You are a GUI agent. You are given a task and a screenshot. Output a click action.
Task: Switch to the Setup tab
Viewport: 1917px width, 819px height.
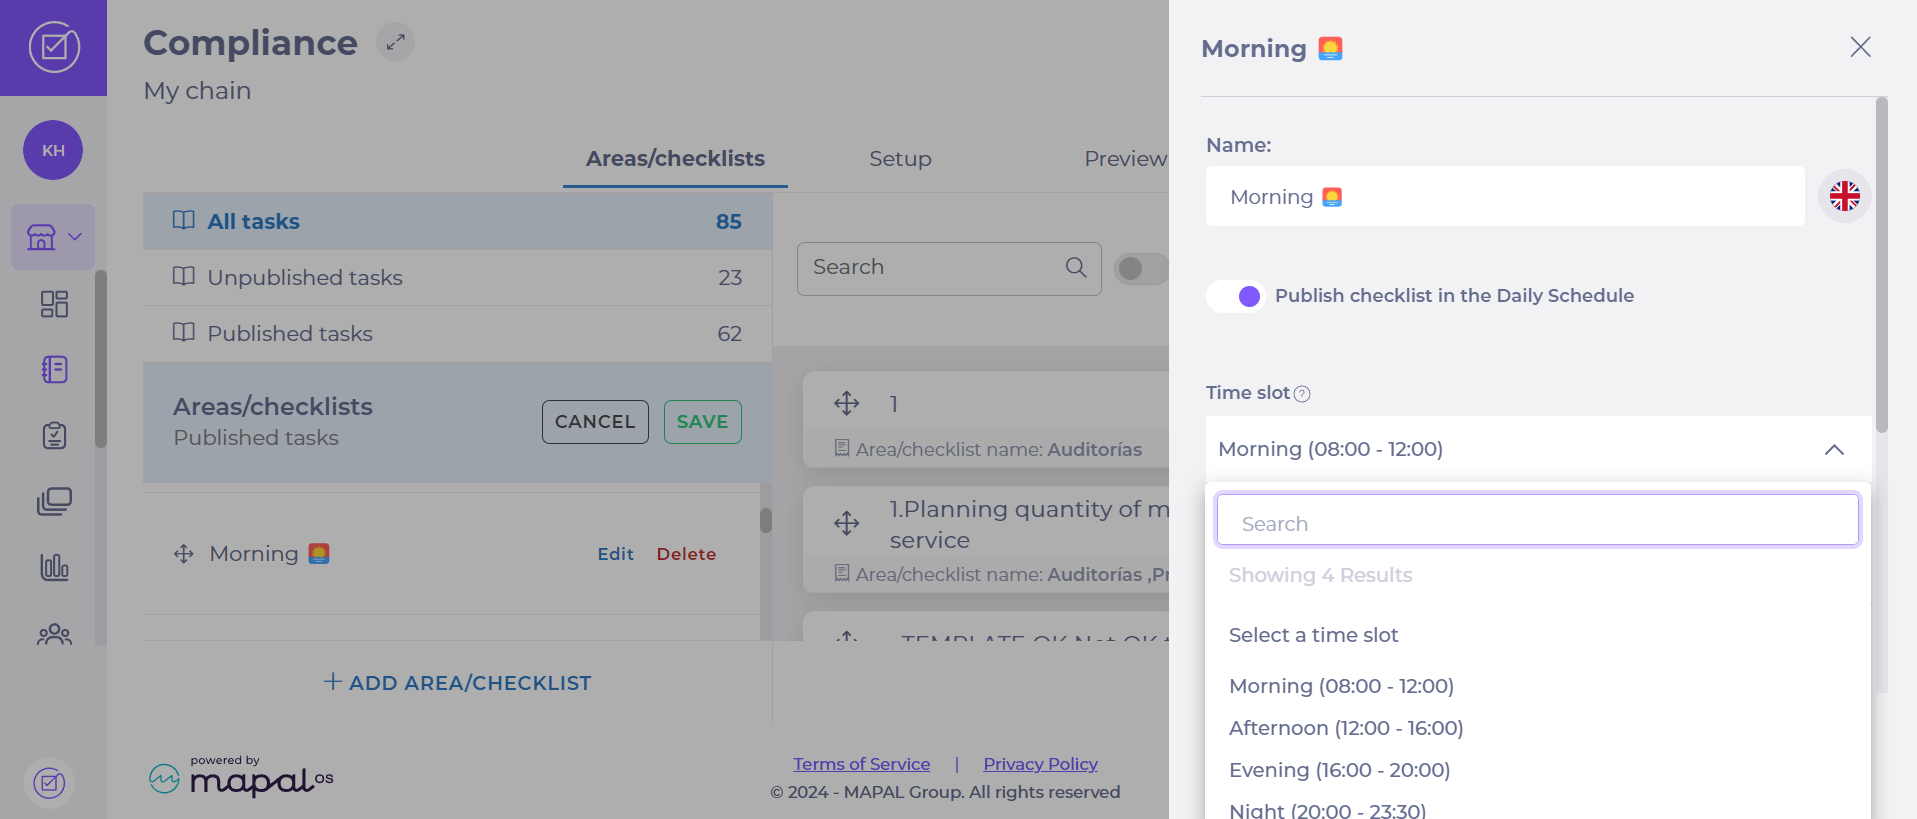click(900, 159)
